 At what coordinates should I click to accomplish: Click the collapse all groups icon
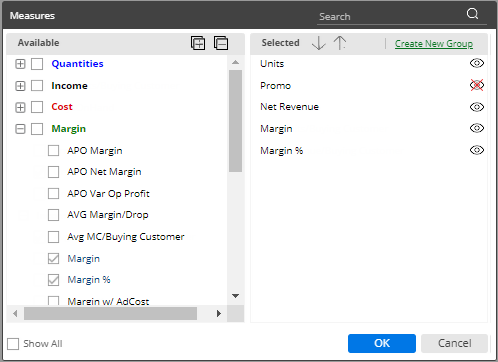[221, 43]
